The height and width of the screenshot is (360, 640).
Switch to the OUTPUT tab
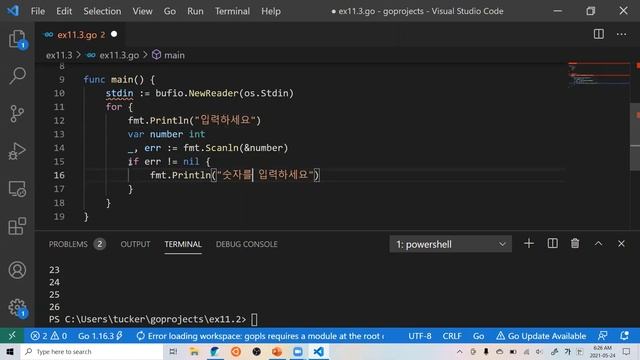pyautogui.click(x=135, y=244)
